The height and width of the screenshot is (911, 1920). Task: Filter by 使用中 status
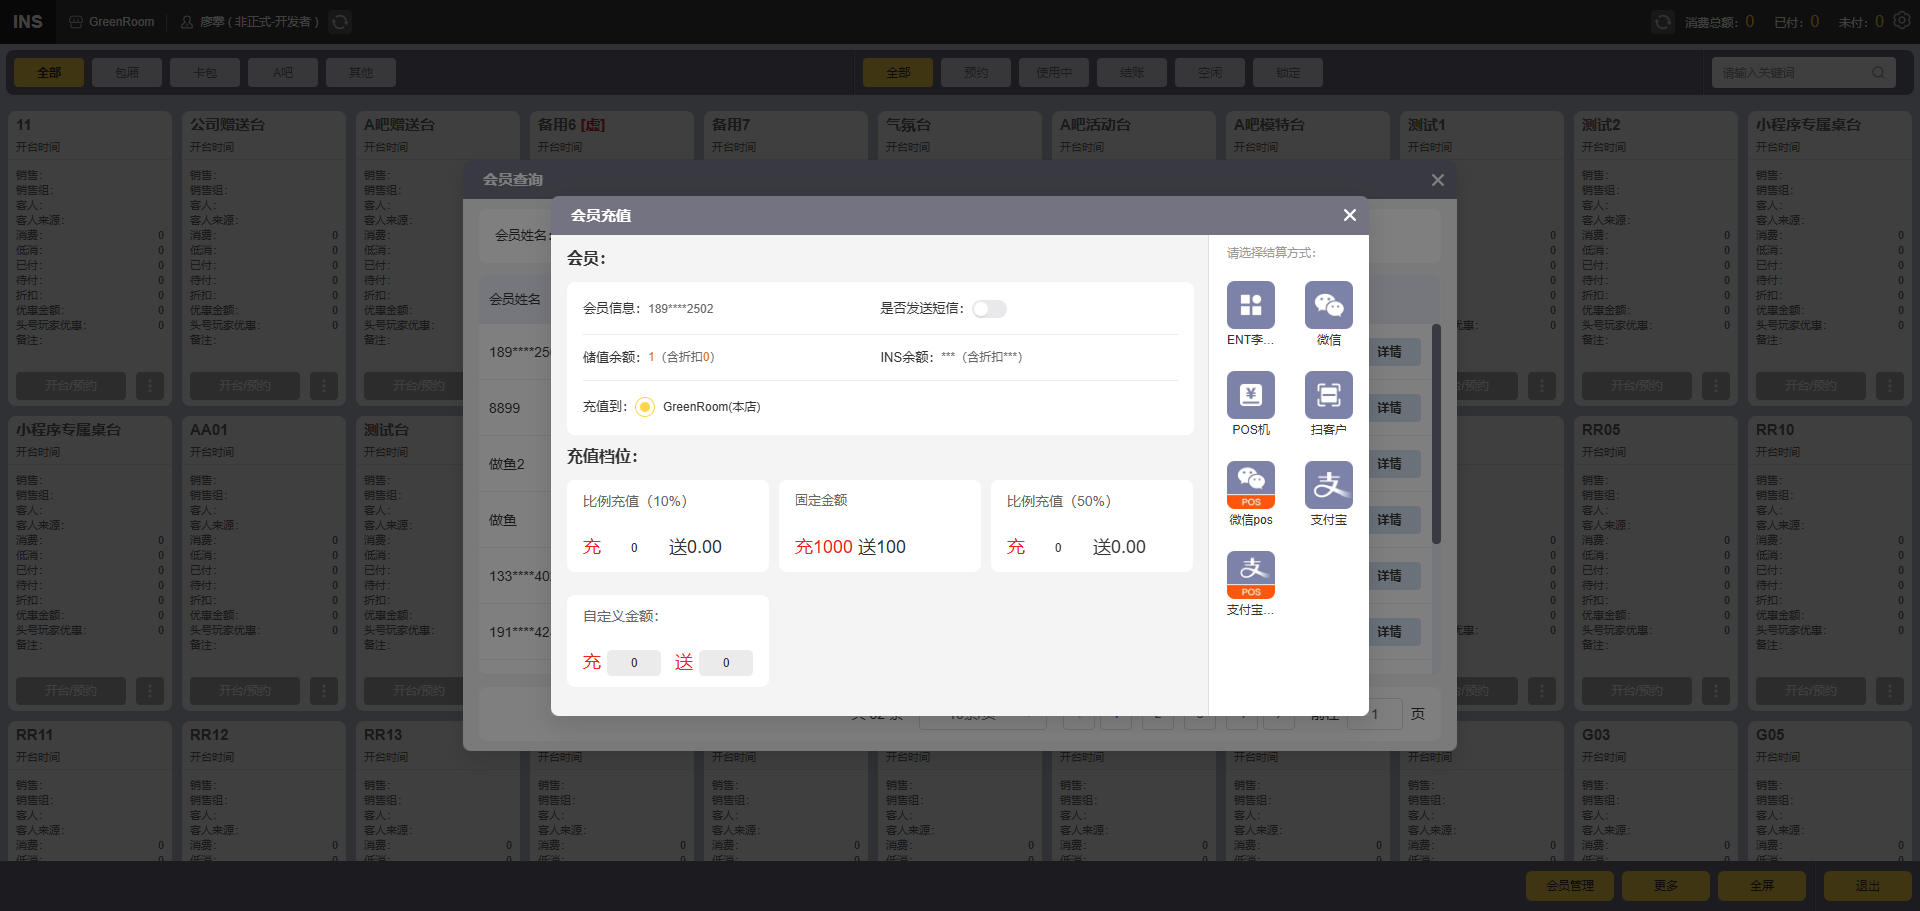[1054, 72]
